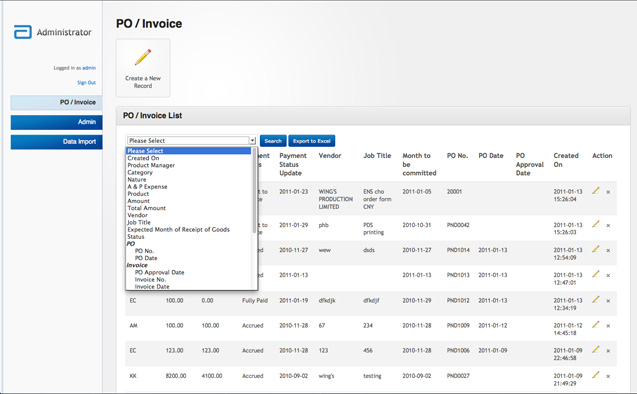The width and height of the screenshot is (637, 394).
Task: Edit the record with PO No. PND1013
Action: click(x=596, y=274)
